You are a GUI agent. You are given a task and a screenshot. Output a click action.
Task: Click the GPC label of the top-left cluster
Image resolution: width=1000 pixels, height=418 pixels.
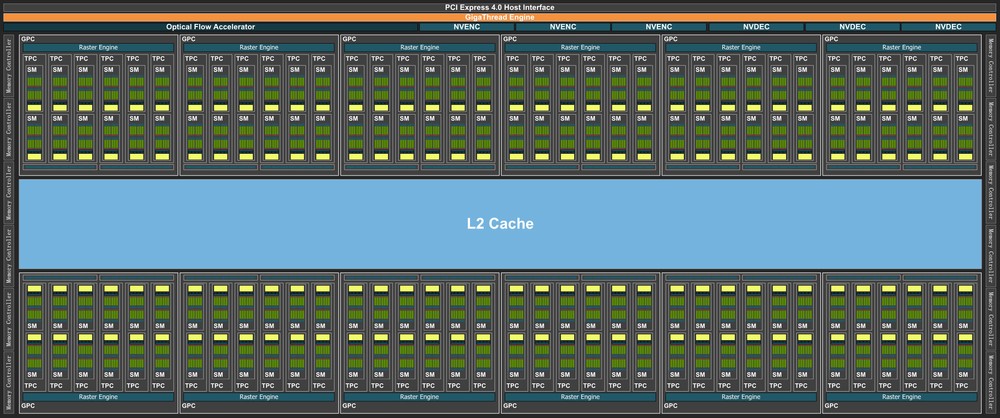[29, 39]
